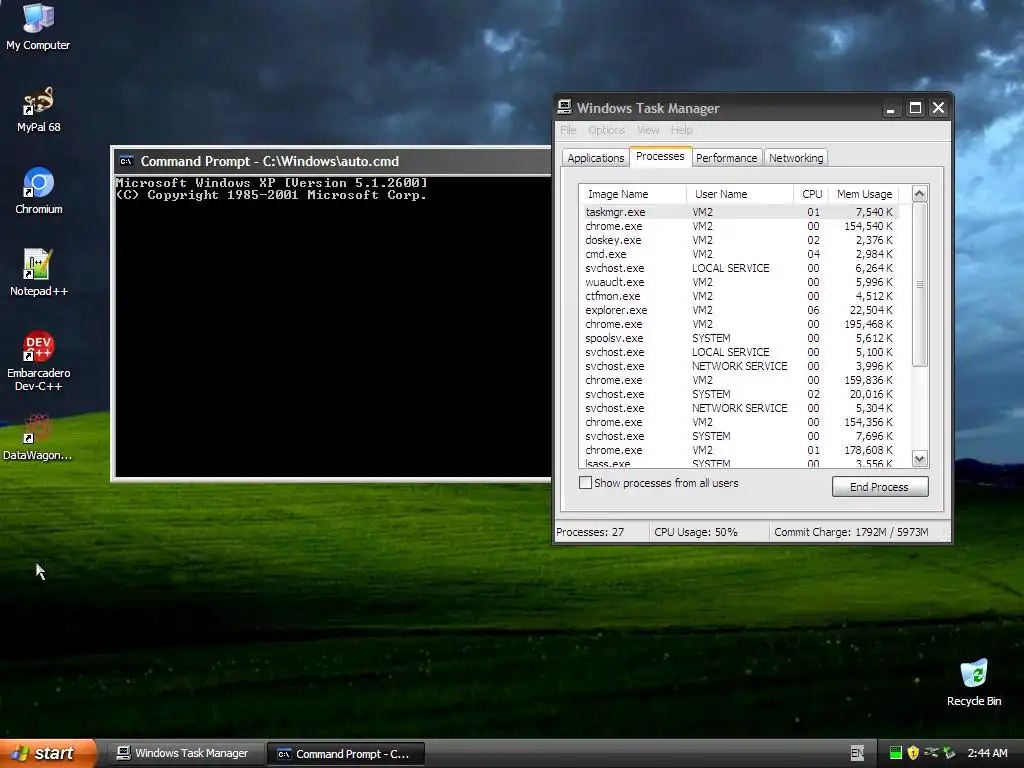Screen dimensions: 1024x768
Task: Select chrome.exe row using 159,836 K
Action: coord(739,380)
